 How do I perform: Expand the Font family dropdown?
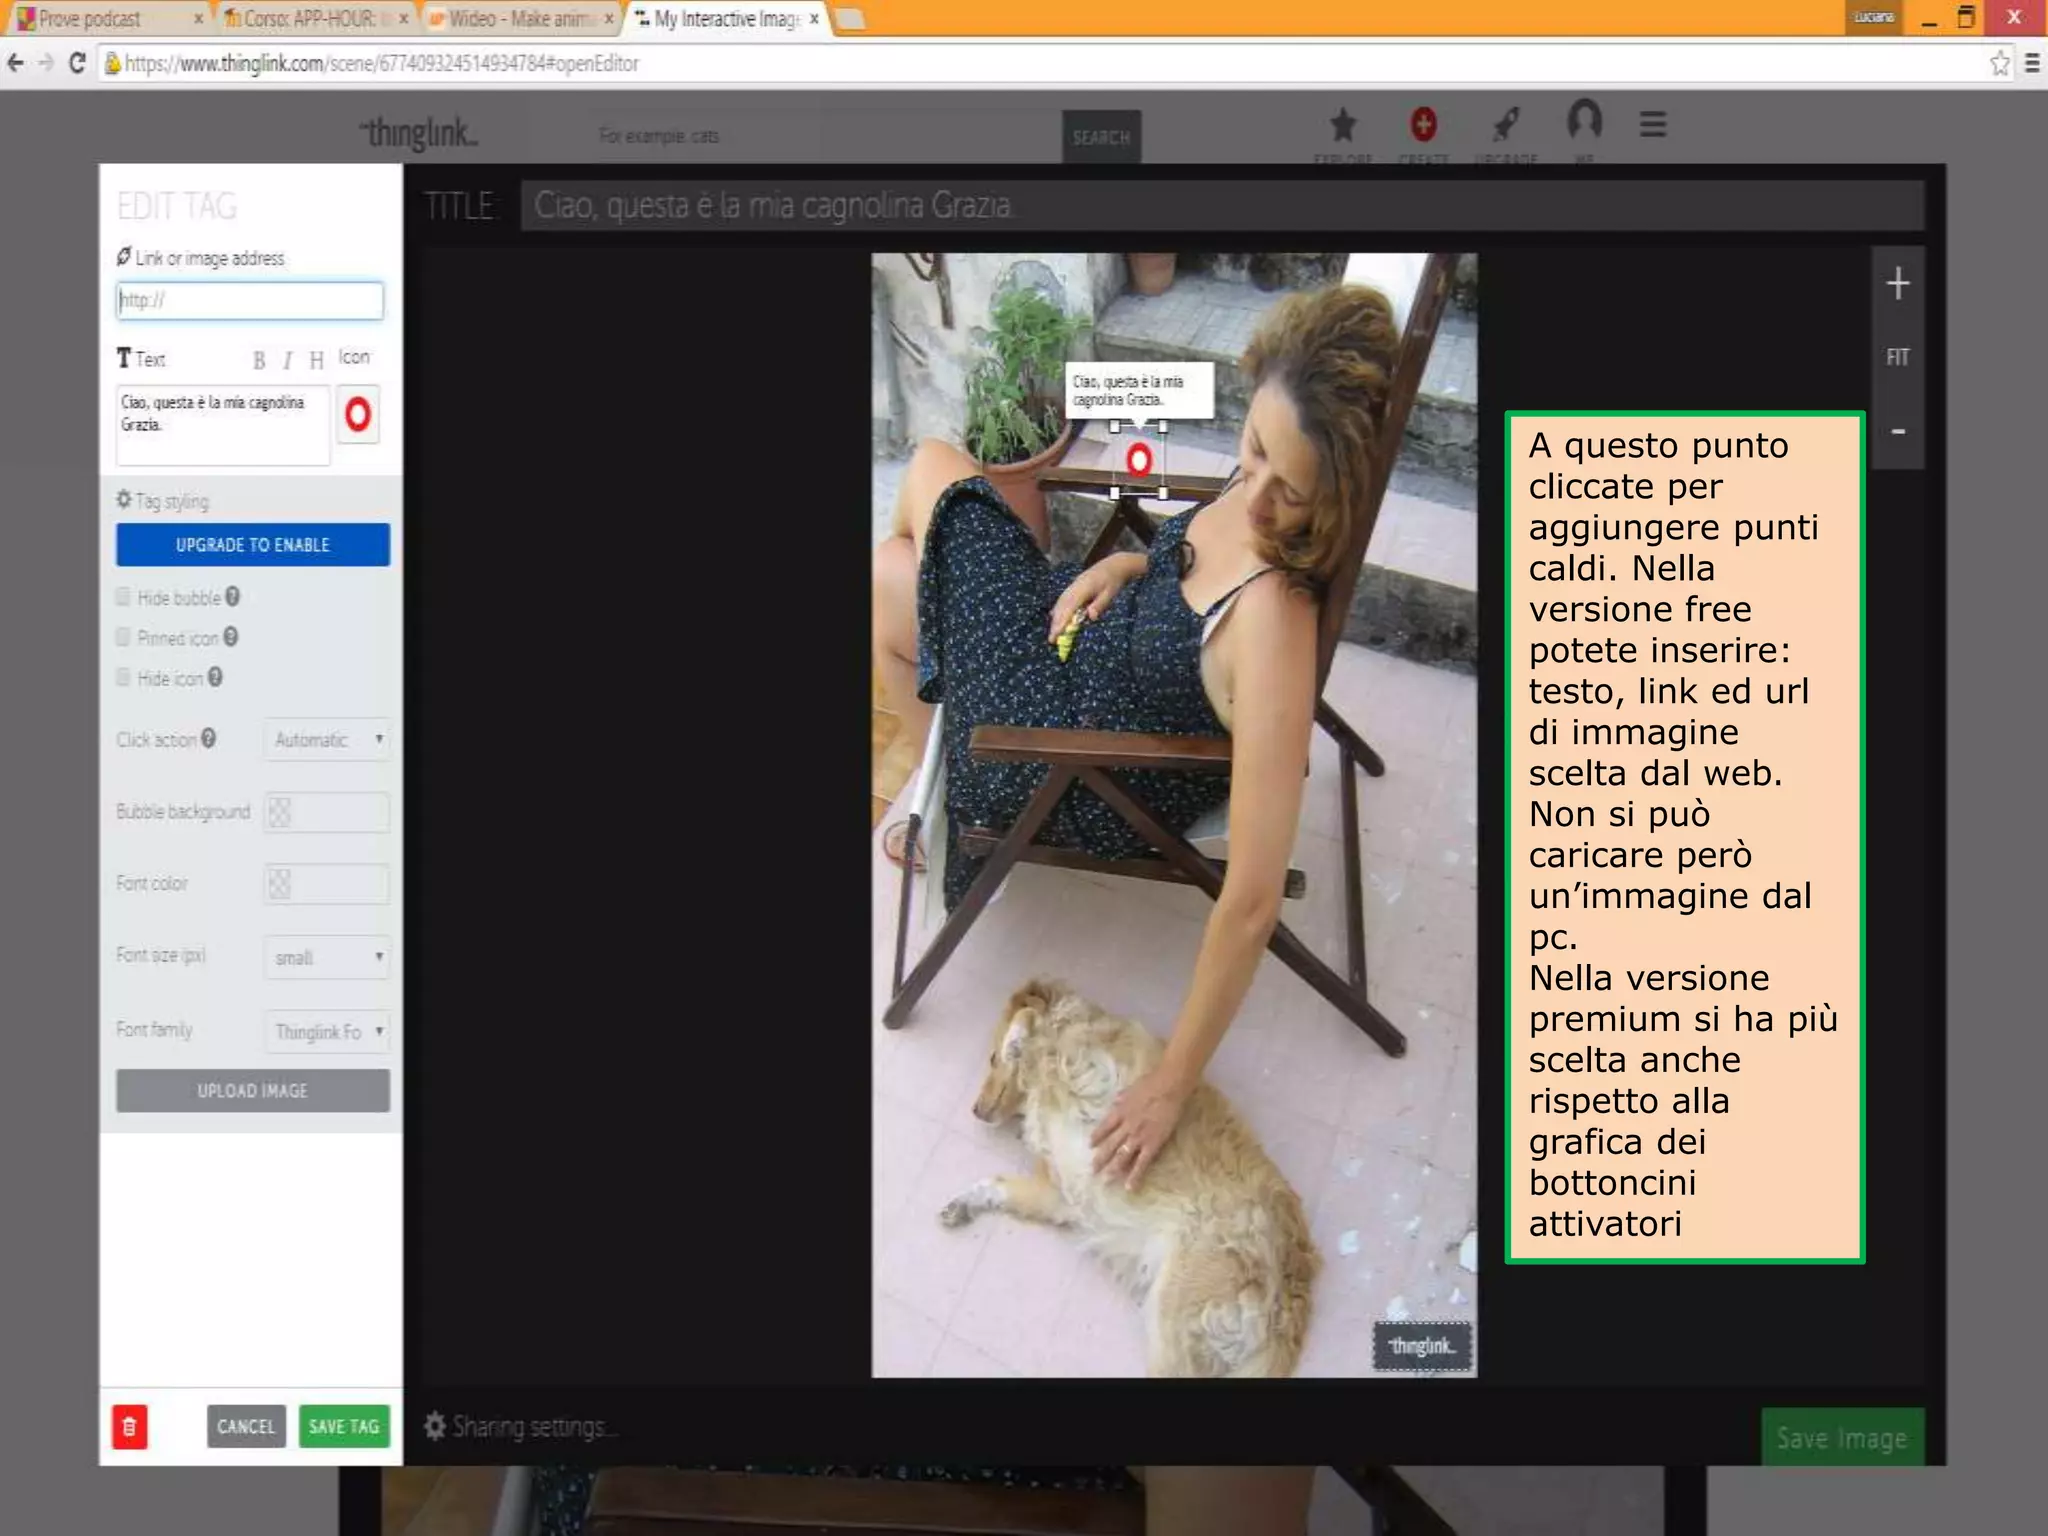coord(327,1031)
